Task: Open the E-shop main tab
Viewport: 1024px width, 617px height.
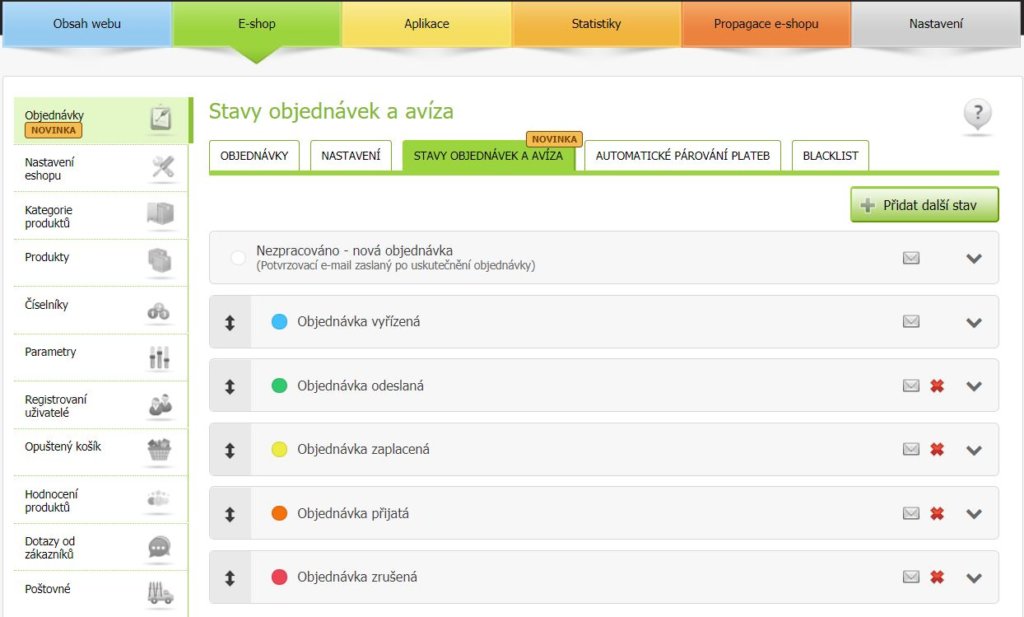Action: (257, 24)
